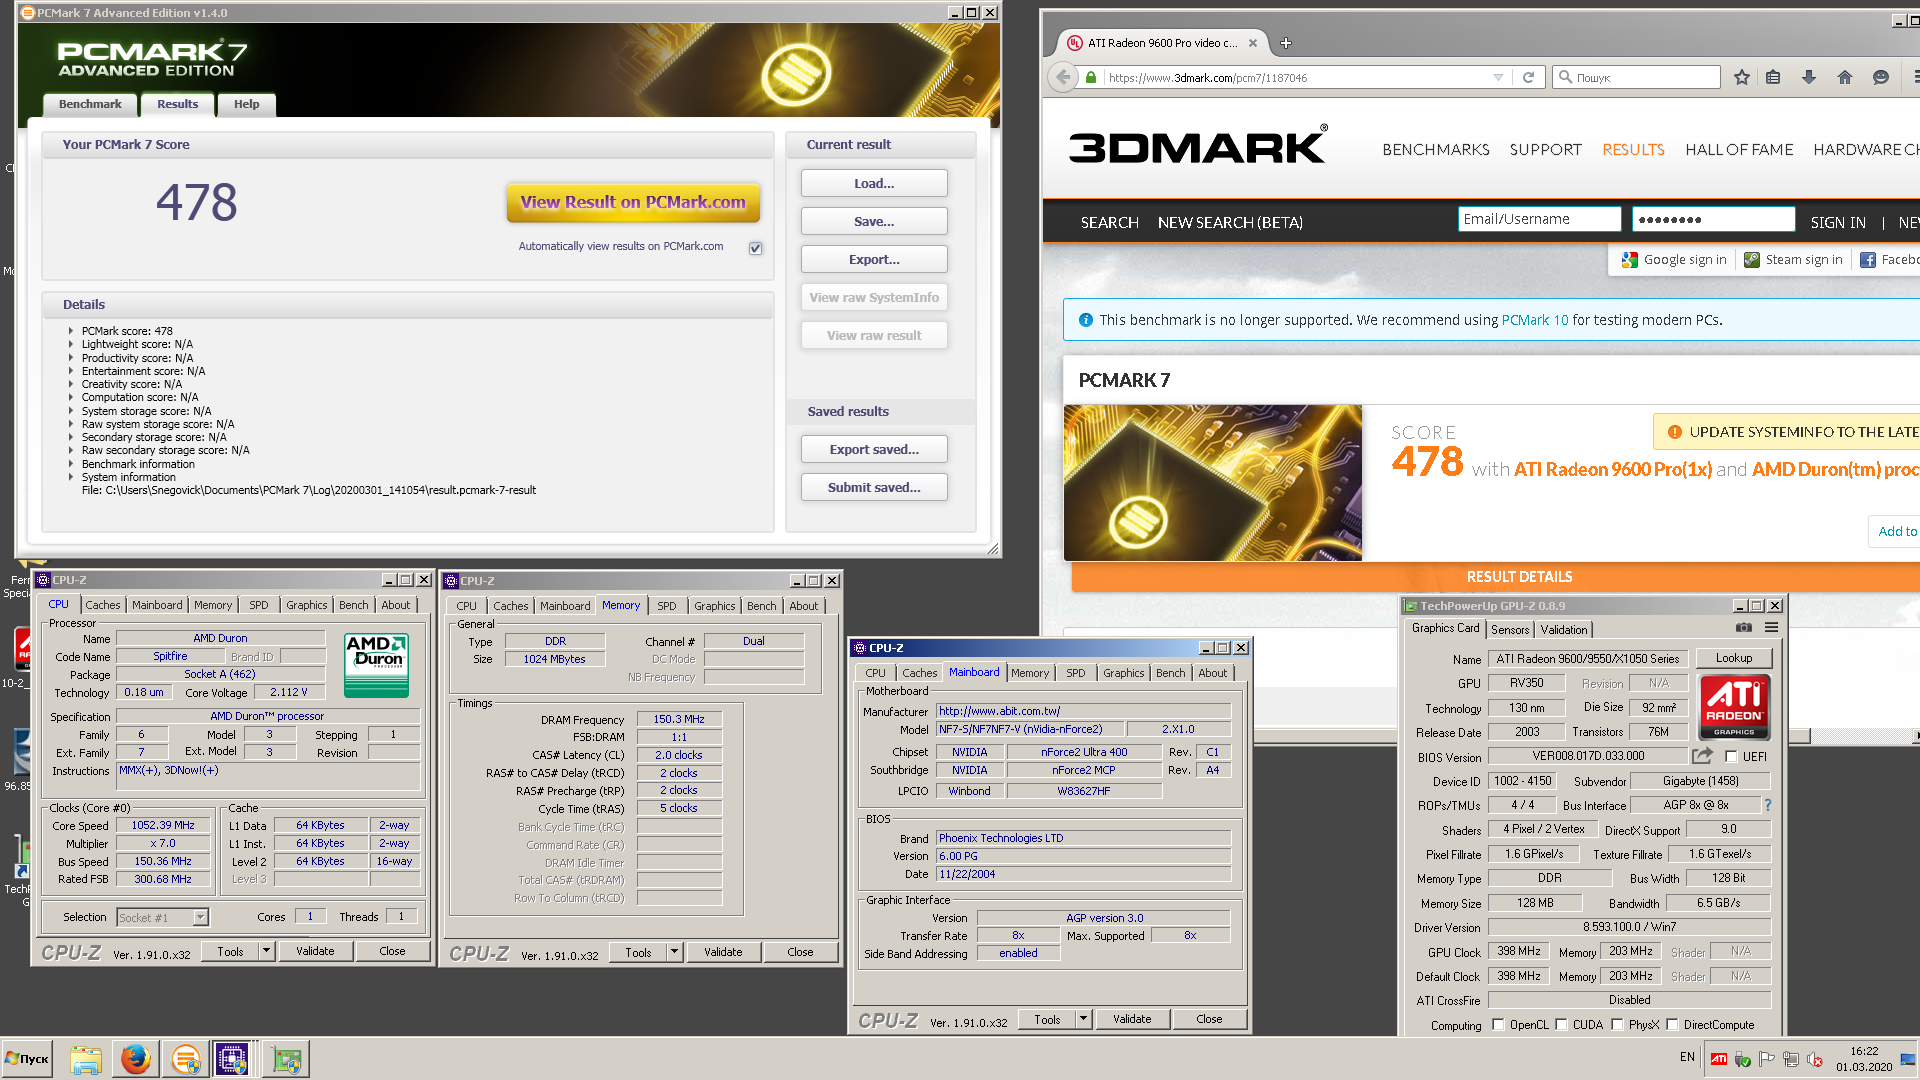This screenshot has height=1080, width=1920.
Task: Expand Productivity score detail row
Action: pos(71,358)
